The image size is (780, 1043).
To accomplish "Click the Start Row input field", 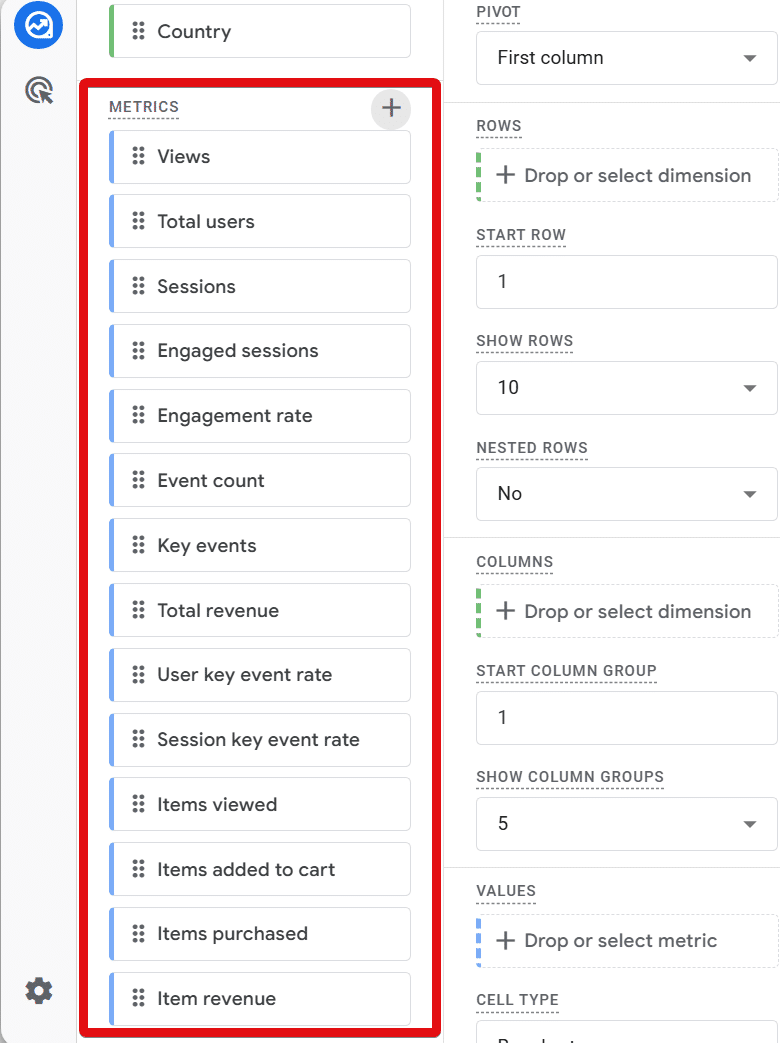I will pos(626,282).
